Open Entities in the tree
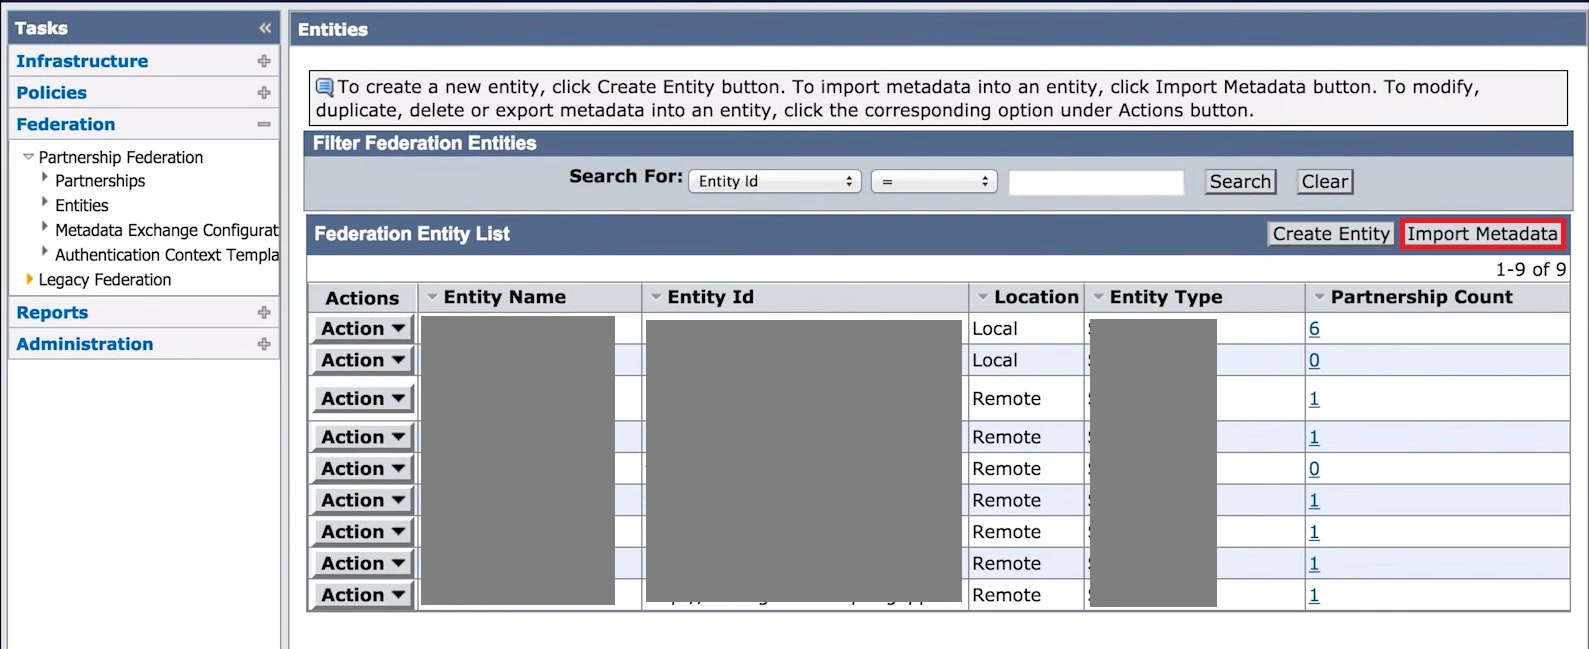The width and height of the screenshot is (1589, 649). 82,205
